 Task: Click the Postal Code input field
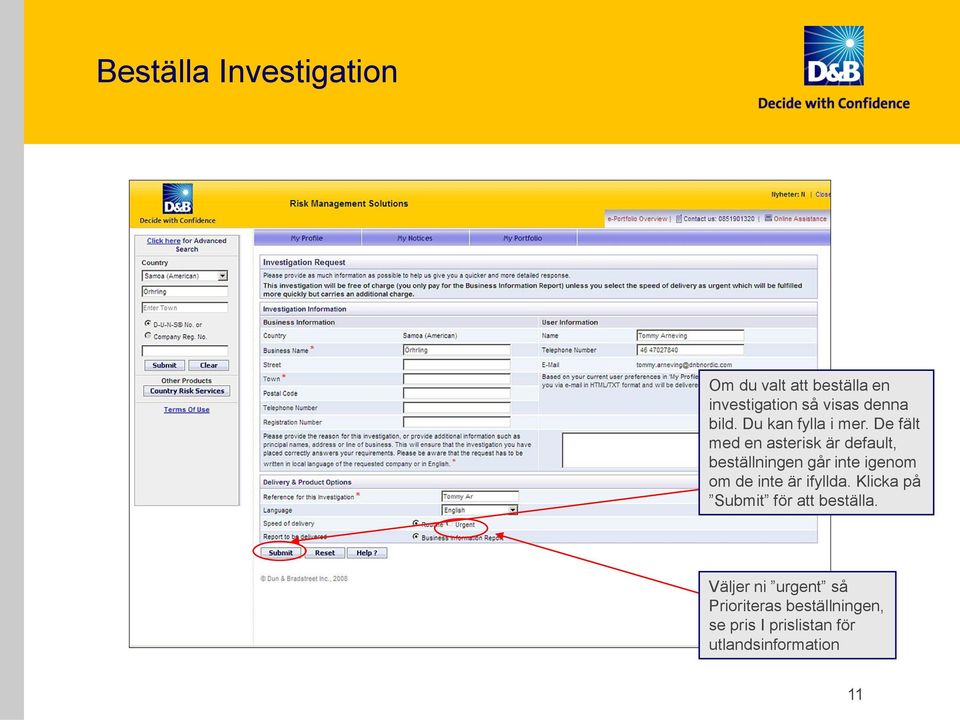point(456,393)
